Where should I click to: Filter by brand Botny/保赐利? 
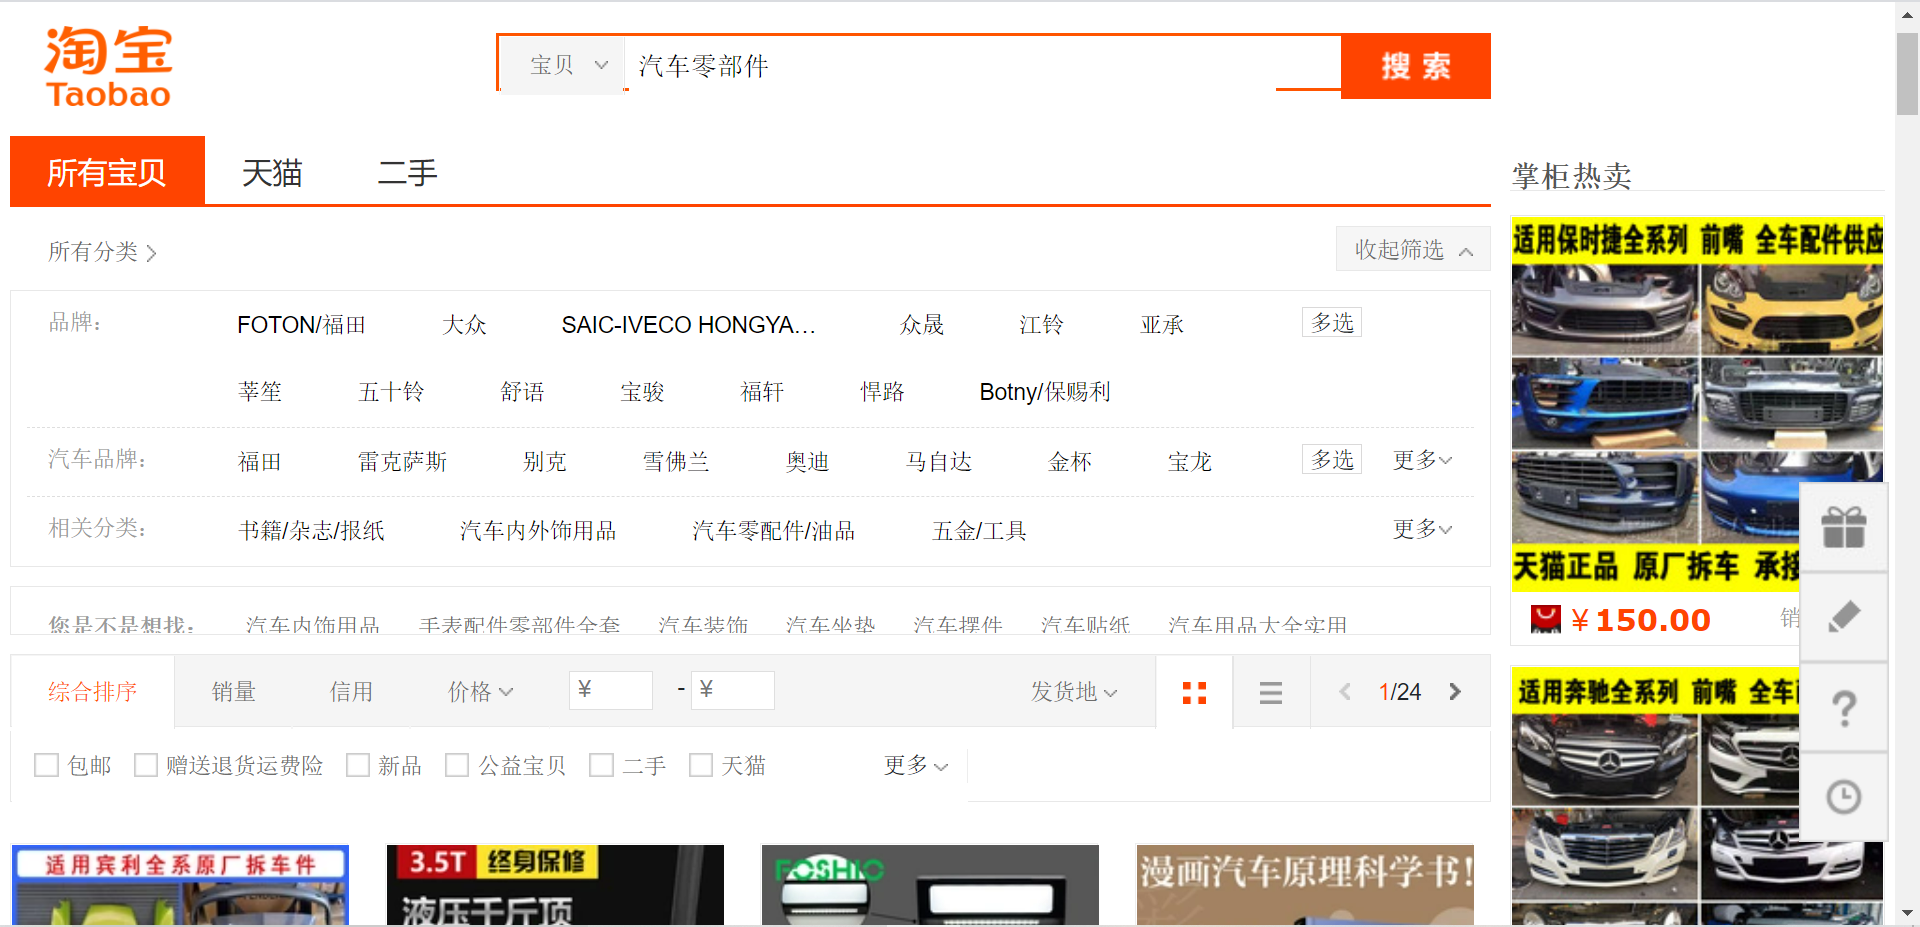[1045, 392]
